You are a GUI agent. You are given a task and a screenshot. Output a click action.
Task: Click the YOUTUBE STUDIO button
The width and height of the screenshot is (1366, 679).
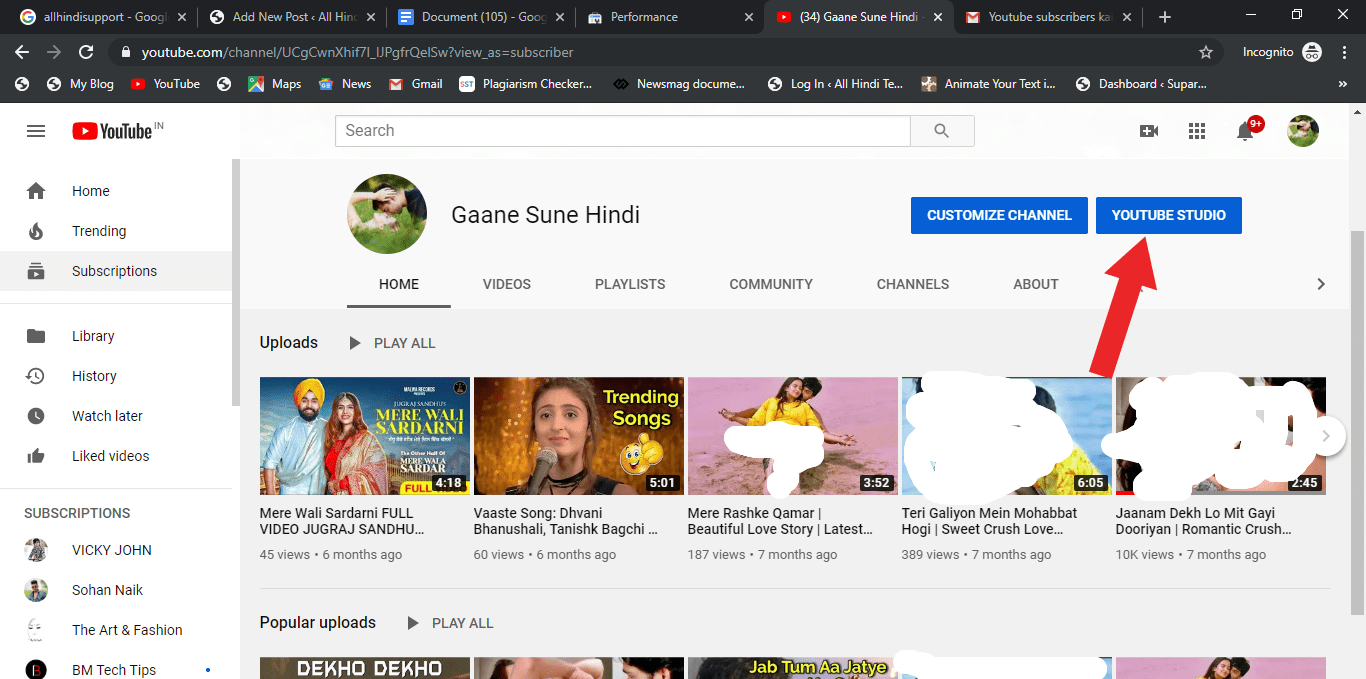point(1169,215)
